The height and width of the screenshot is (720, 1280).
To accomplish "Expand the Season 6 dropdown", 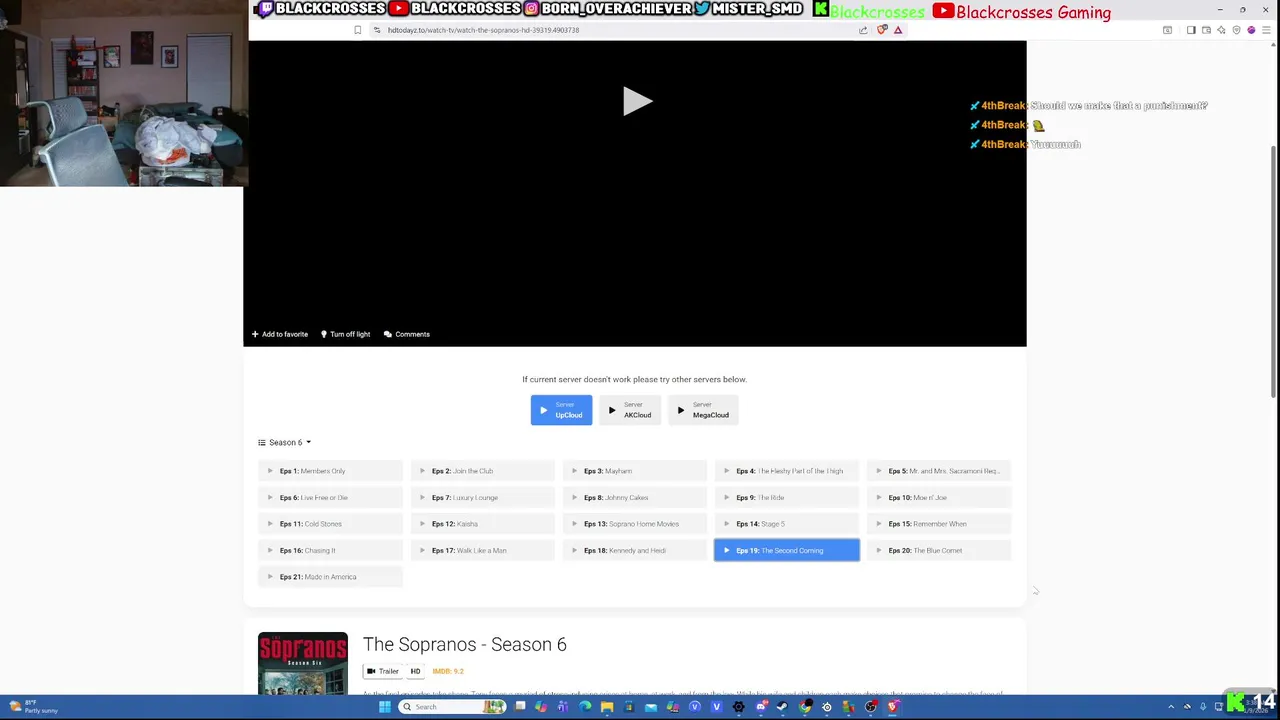I will pos(285,442).
